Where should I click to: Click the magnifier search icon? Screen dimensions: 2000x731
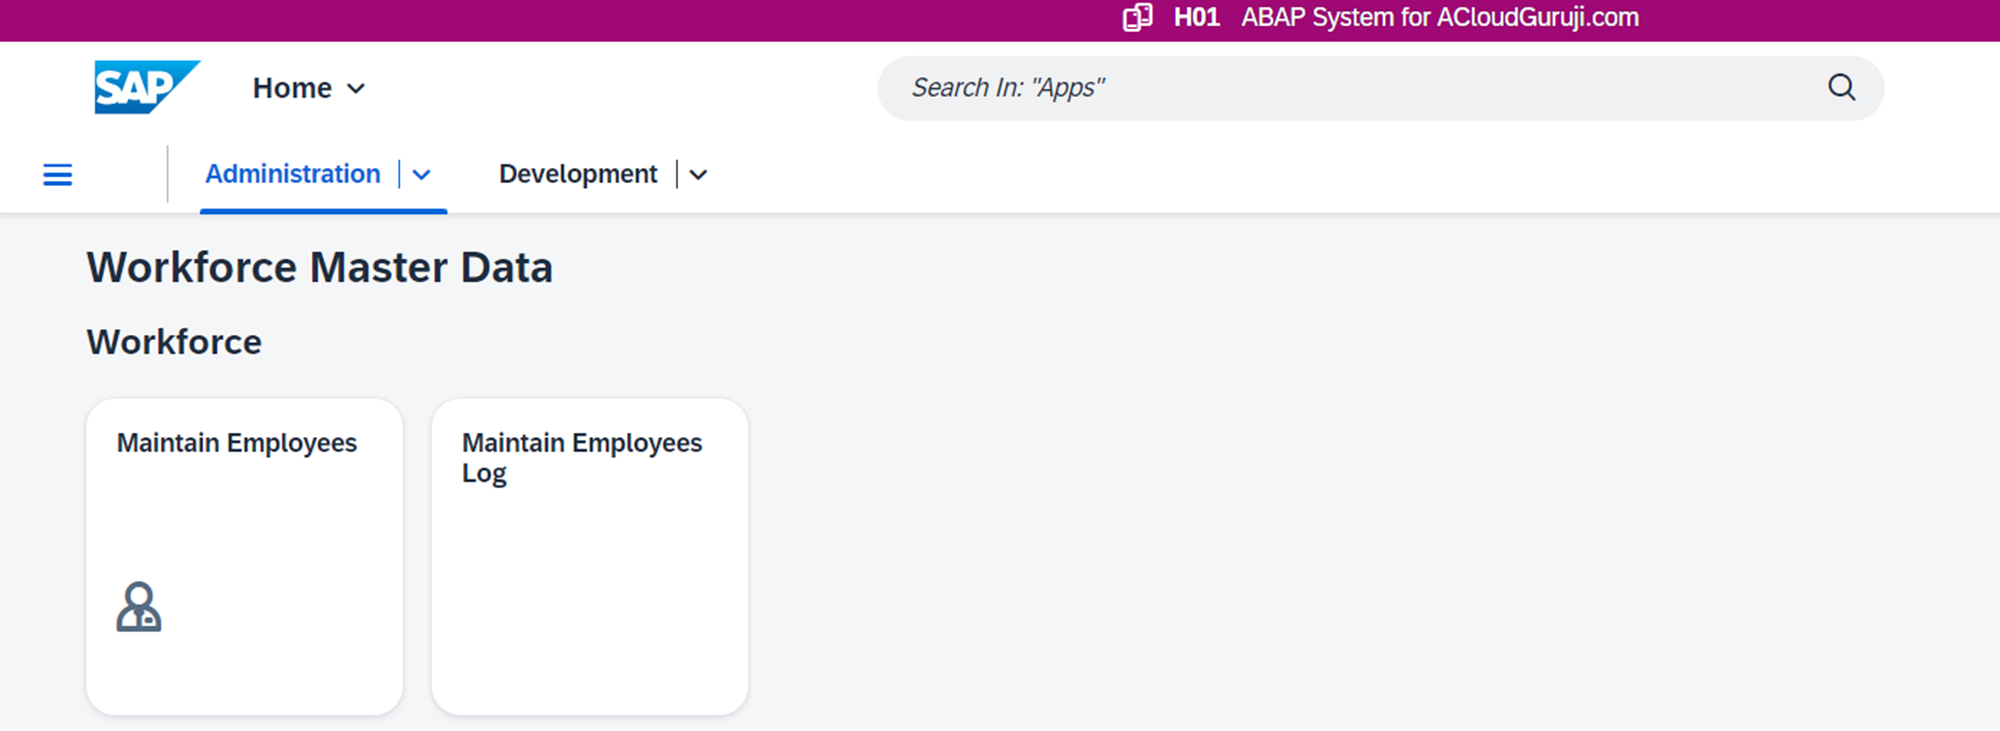[x=1841, y=88]
